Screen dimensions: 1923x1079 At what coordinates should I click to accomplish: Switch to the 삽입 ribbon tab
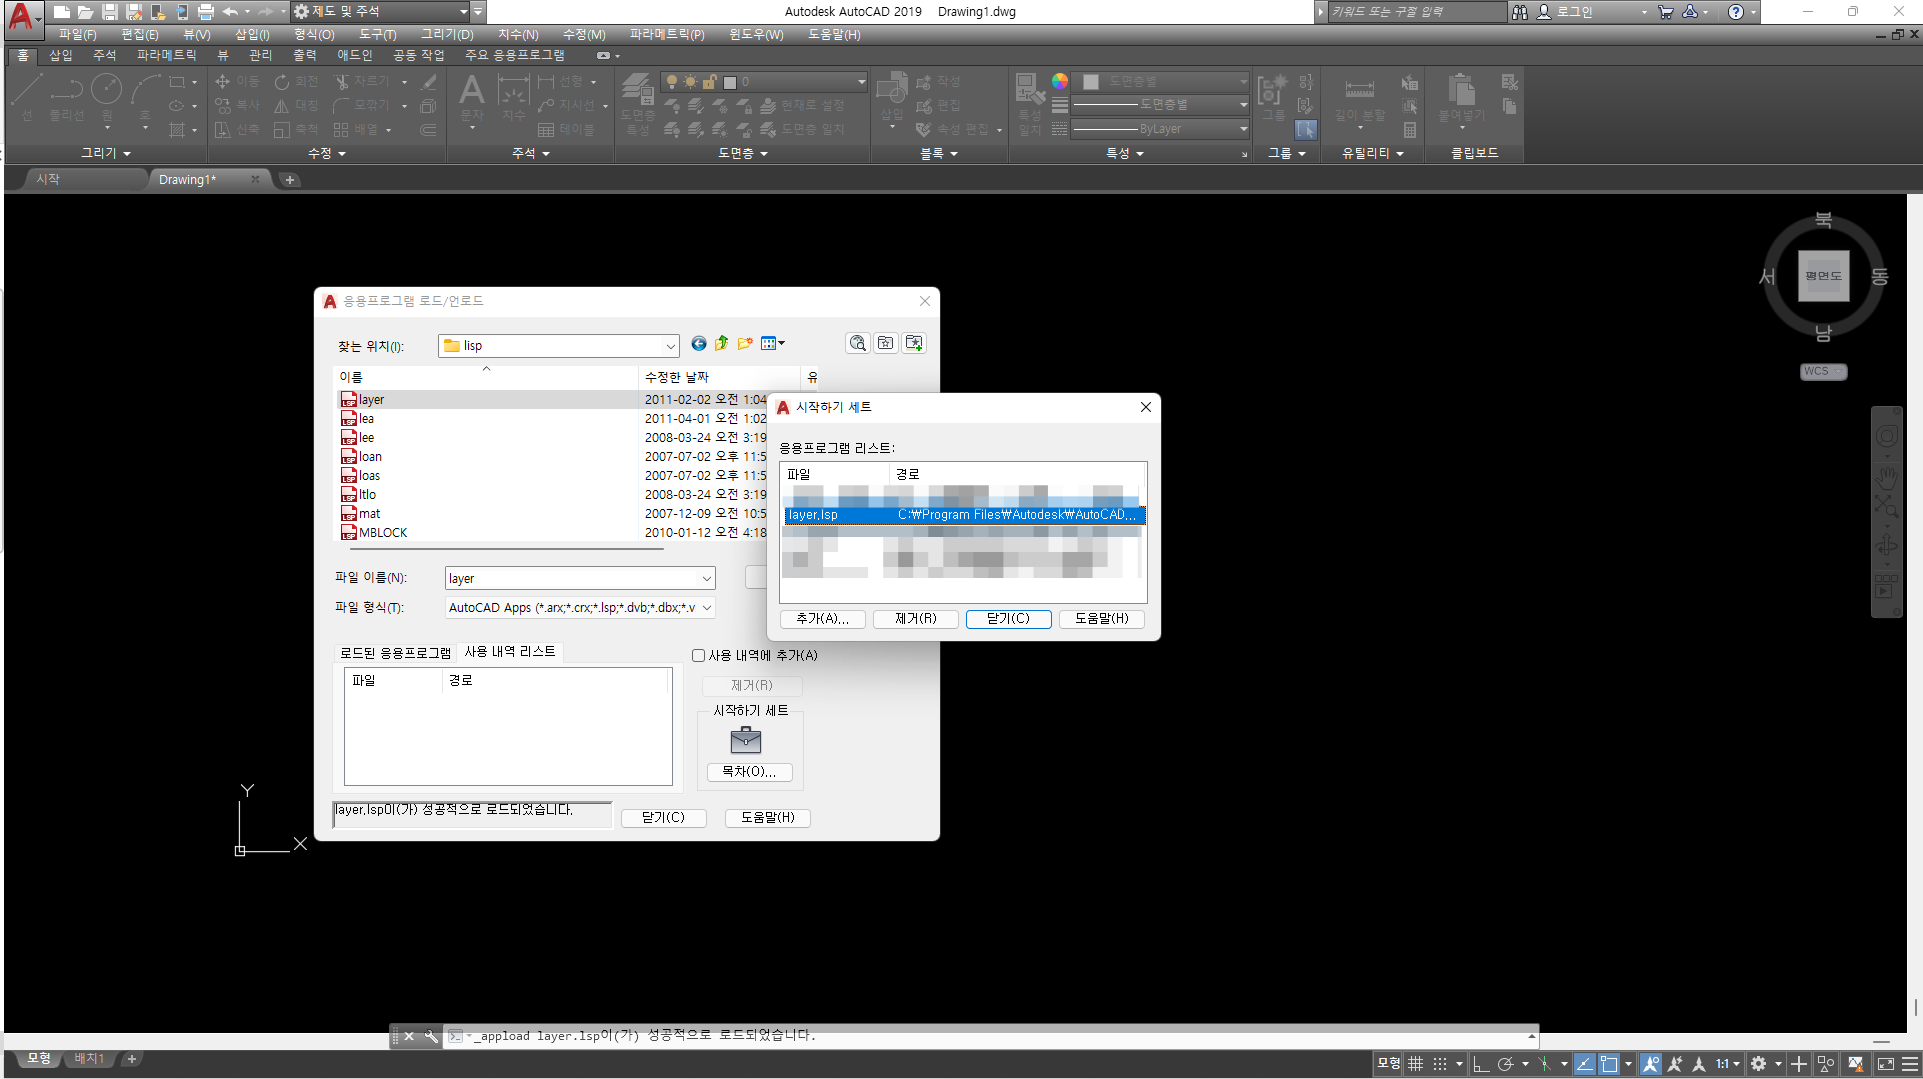pos(61,55)
